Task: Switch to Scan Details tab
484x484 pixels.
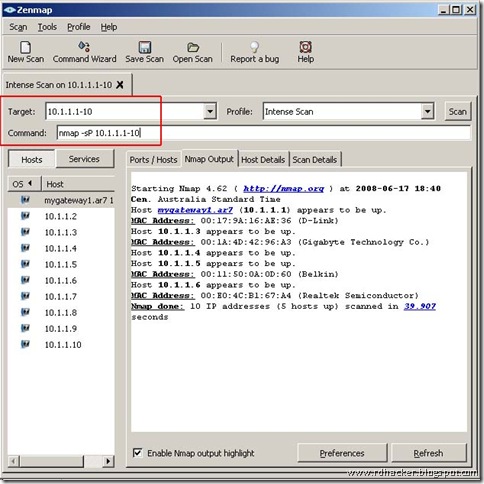Action: [315, 160]
